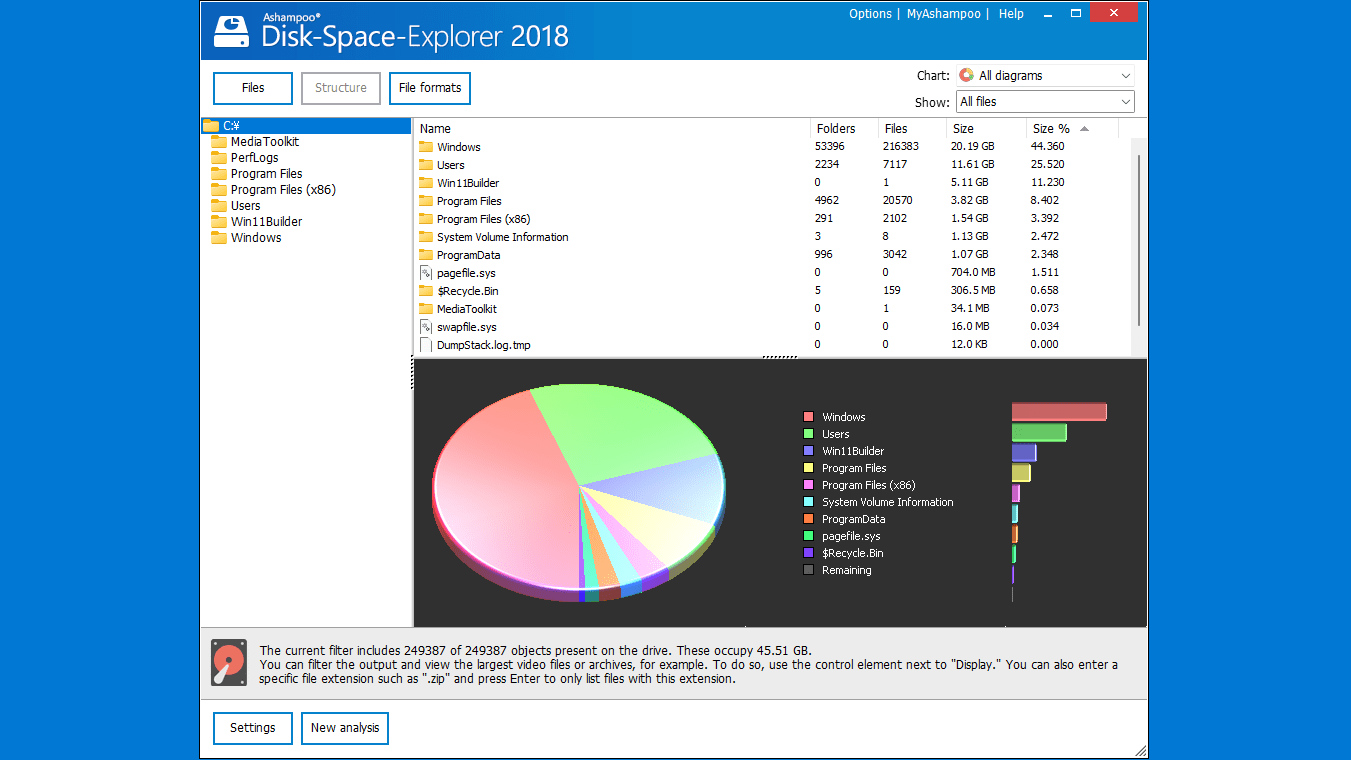Click pagefile.sys file icon
The width and height of the screenshot is (1351, 760).
[426, 273]
